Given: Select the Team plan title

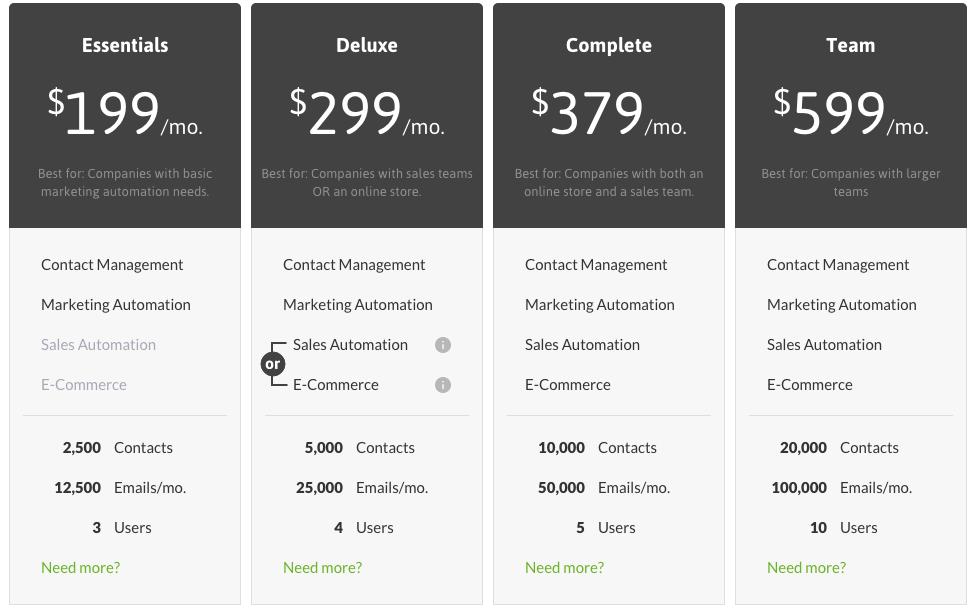Looking at the screenshot, I should (x=851, y=45).
